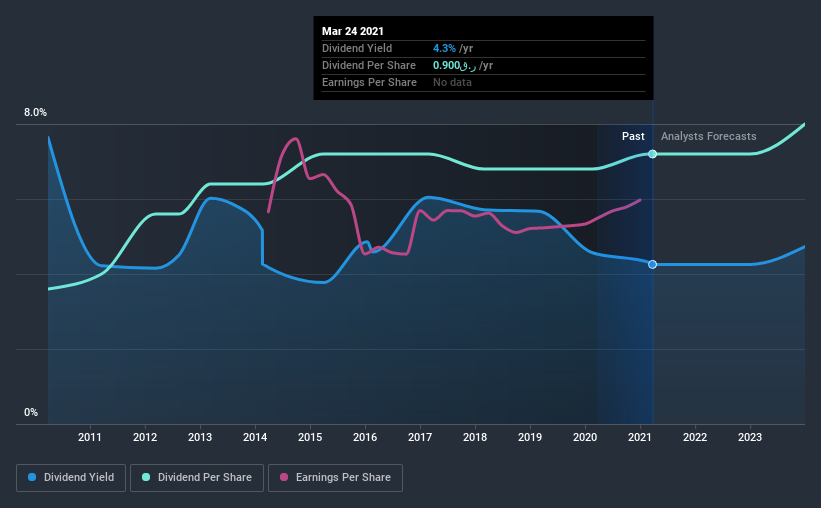The height and width of the screenshot is (508, 821).
Task: Toggle the Dividend Per Share legend button
Action: coord(197,478)
